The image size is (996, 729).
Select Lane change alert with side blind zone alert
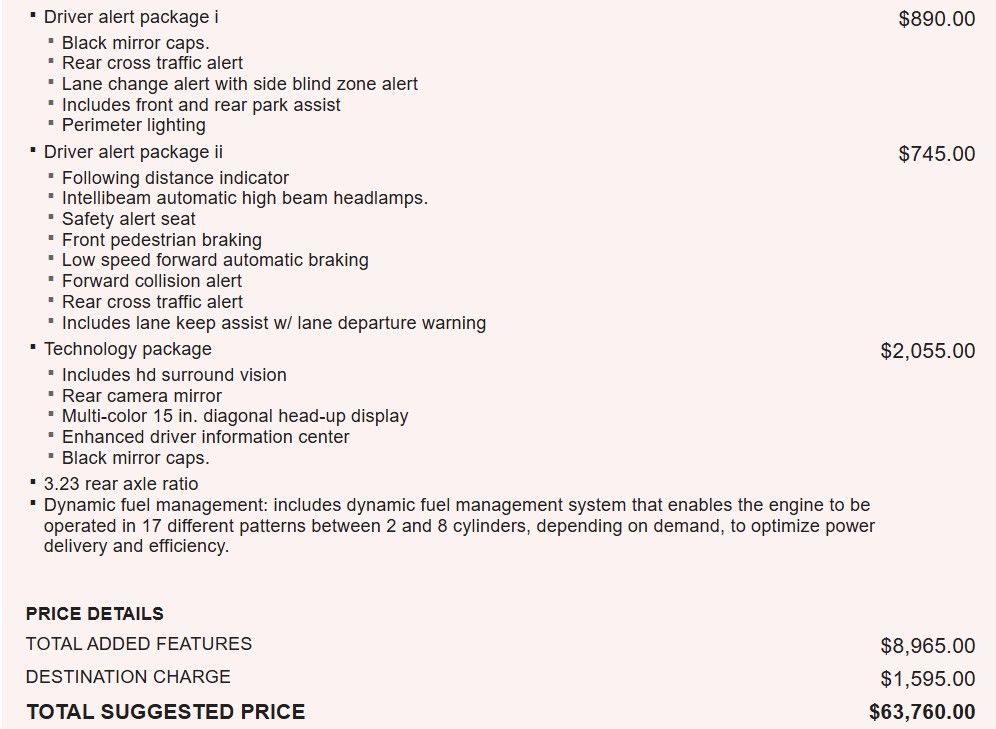tap(239, 84)
